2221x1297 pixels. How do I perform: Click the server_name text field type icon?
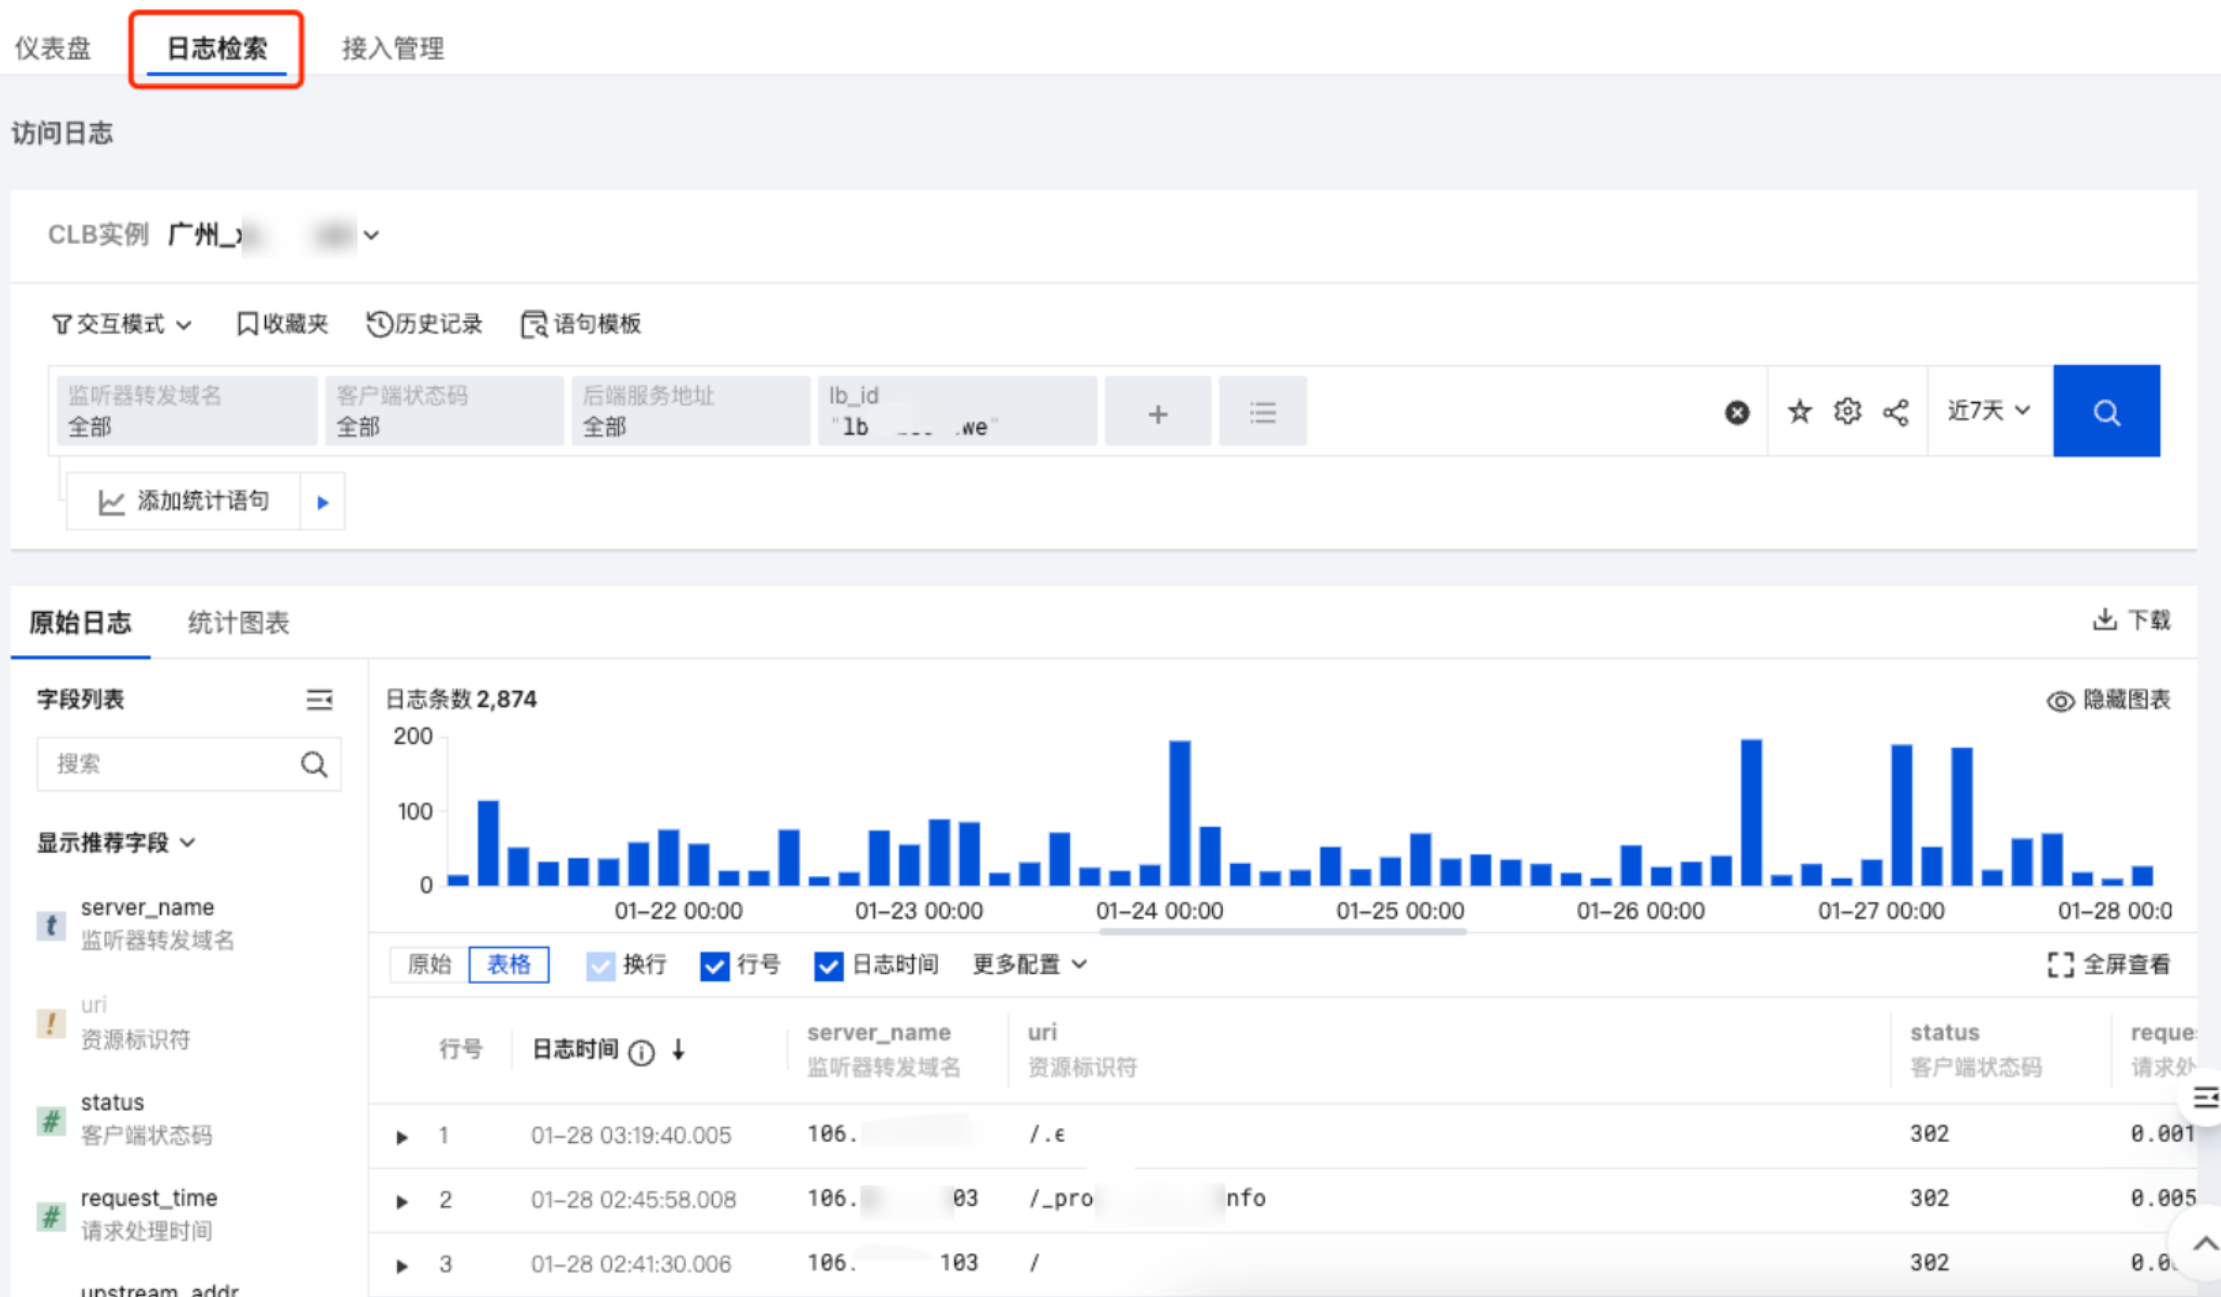click(x=50, y=925)
